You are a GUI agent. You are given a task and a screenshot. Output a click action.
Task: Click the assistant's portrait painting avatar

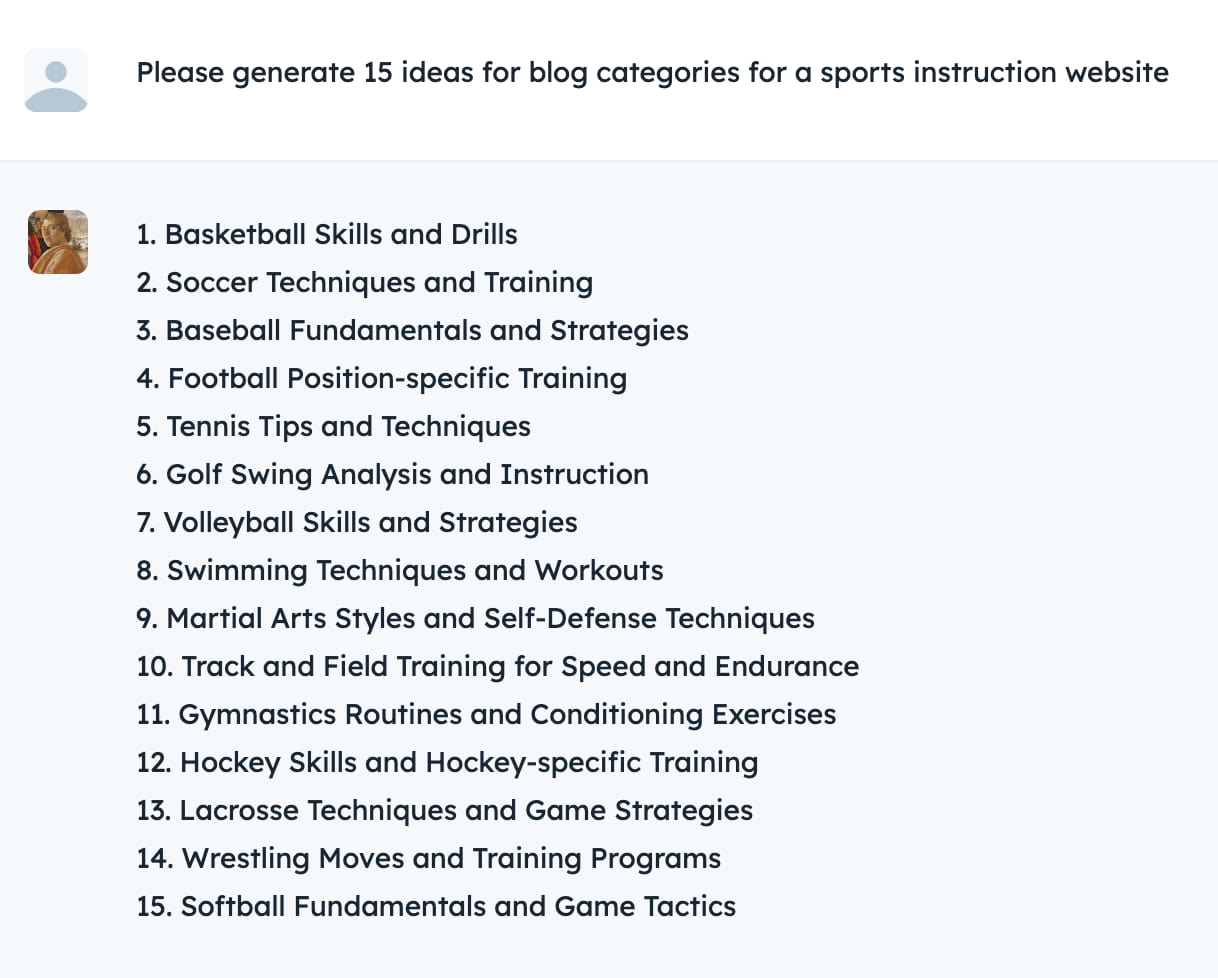(58, 242)
